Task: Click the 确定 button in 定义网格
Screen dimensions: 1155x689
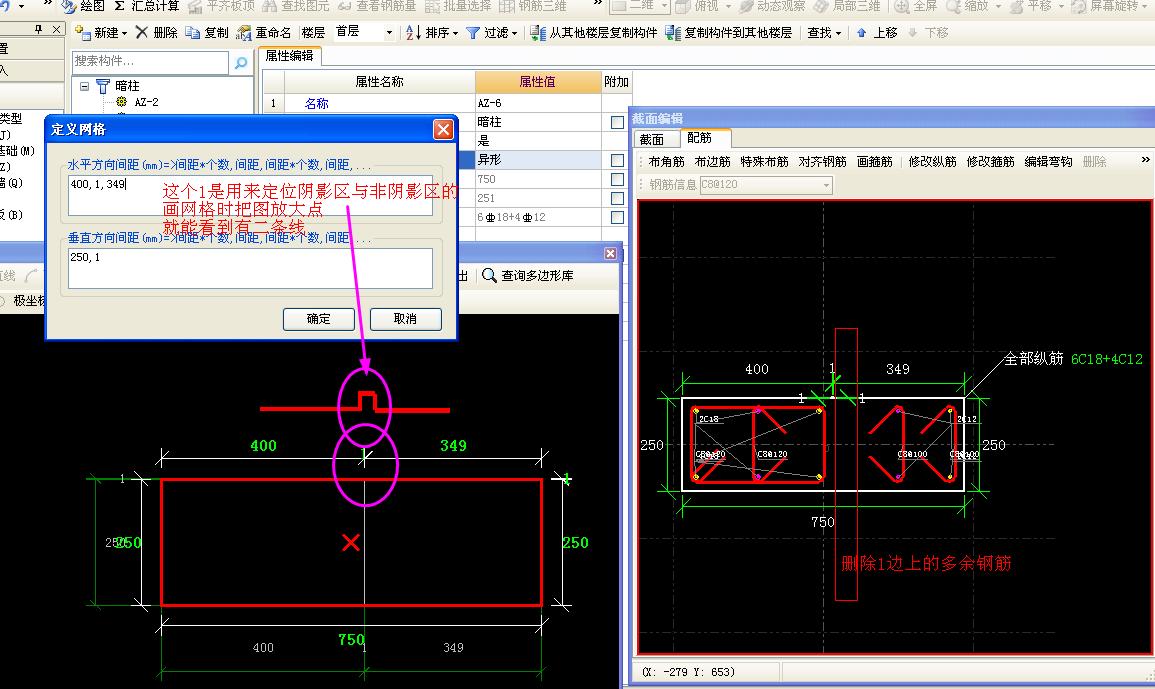Action: (x=319, y=319)
